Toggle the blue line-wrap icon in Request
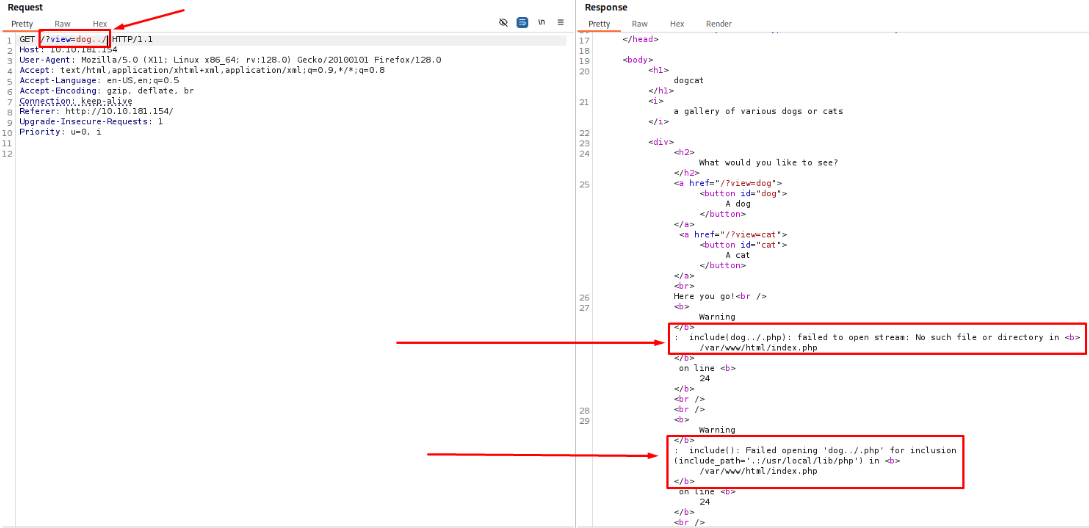 [x=522, y=23]
